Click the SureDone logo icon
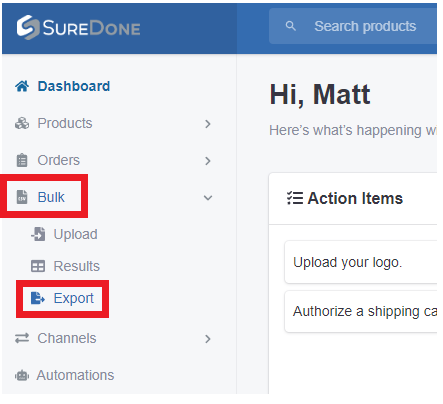The width and height of the screenshot is (443, 404). [x=28, y=27]
